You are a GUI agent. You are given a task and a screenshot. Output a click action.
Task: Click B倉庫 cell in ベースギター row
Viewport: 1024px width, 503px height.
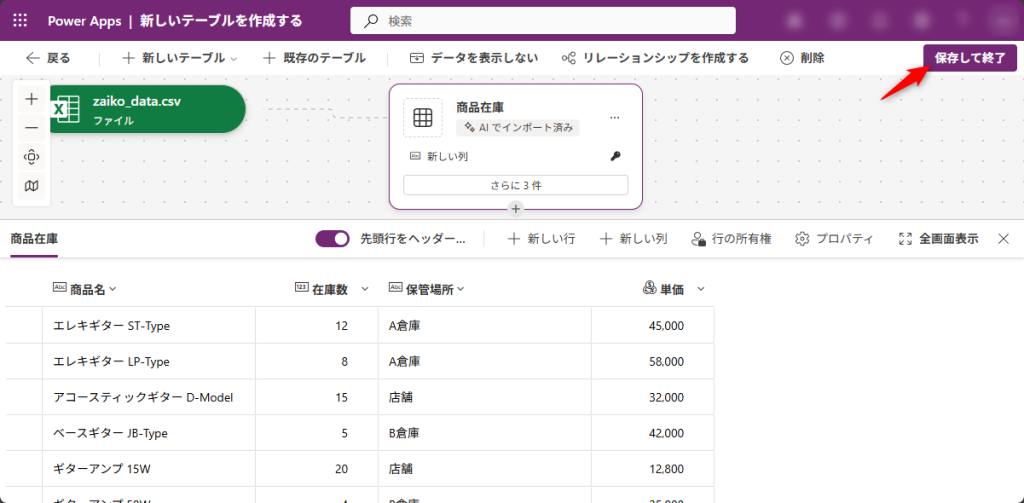point(485,433)
